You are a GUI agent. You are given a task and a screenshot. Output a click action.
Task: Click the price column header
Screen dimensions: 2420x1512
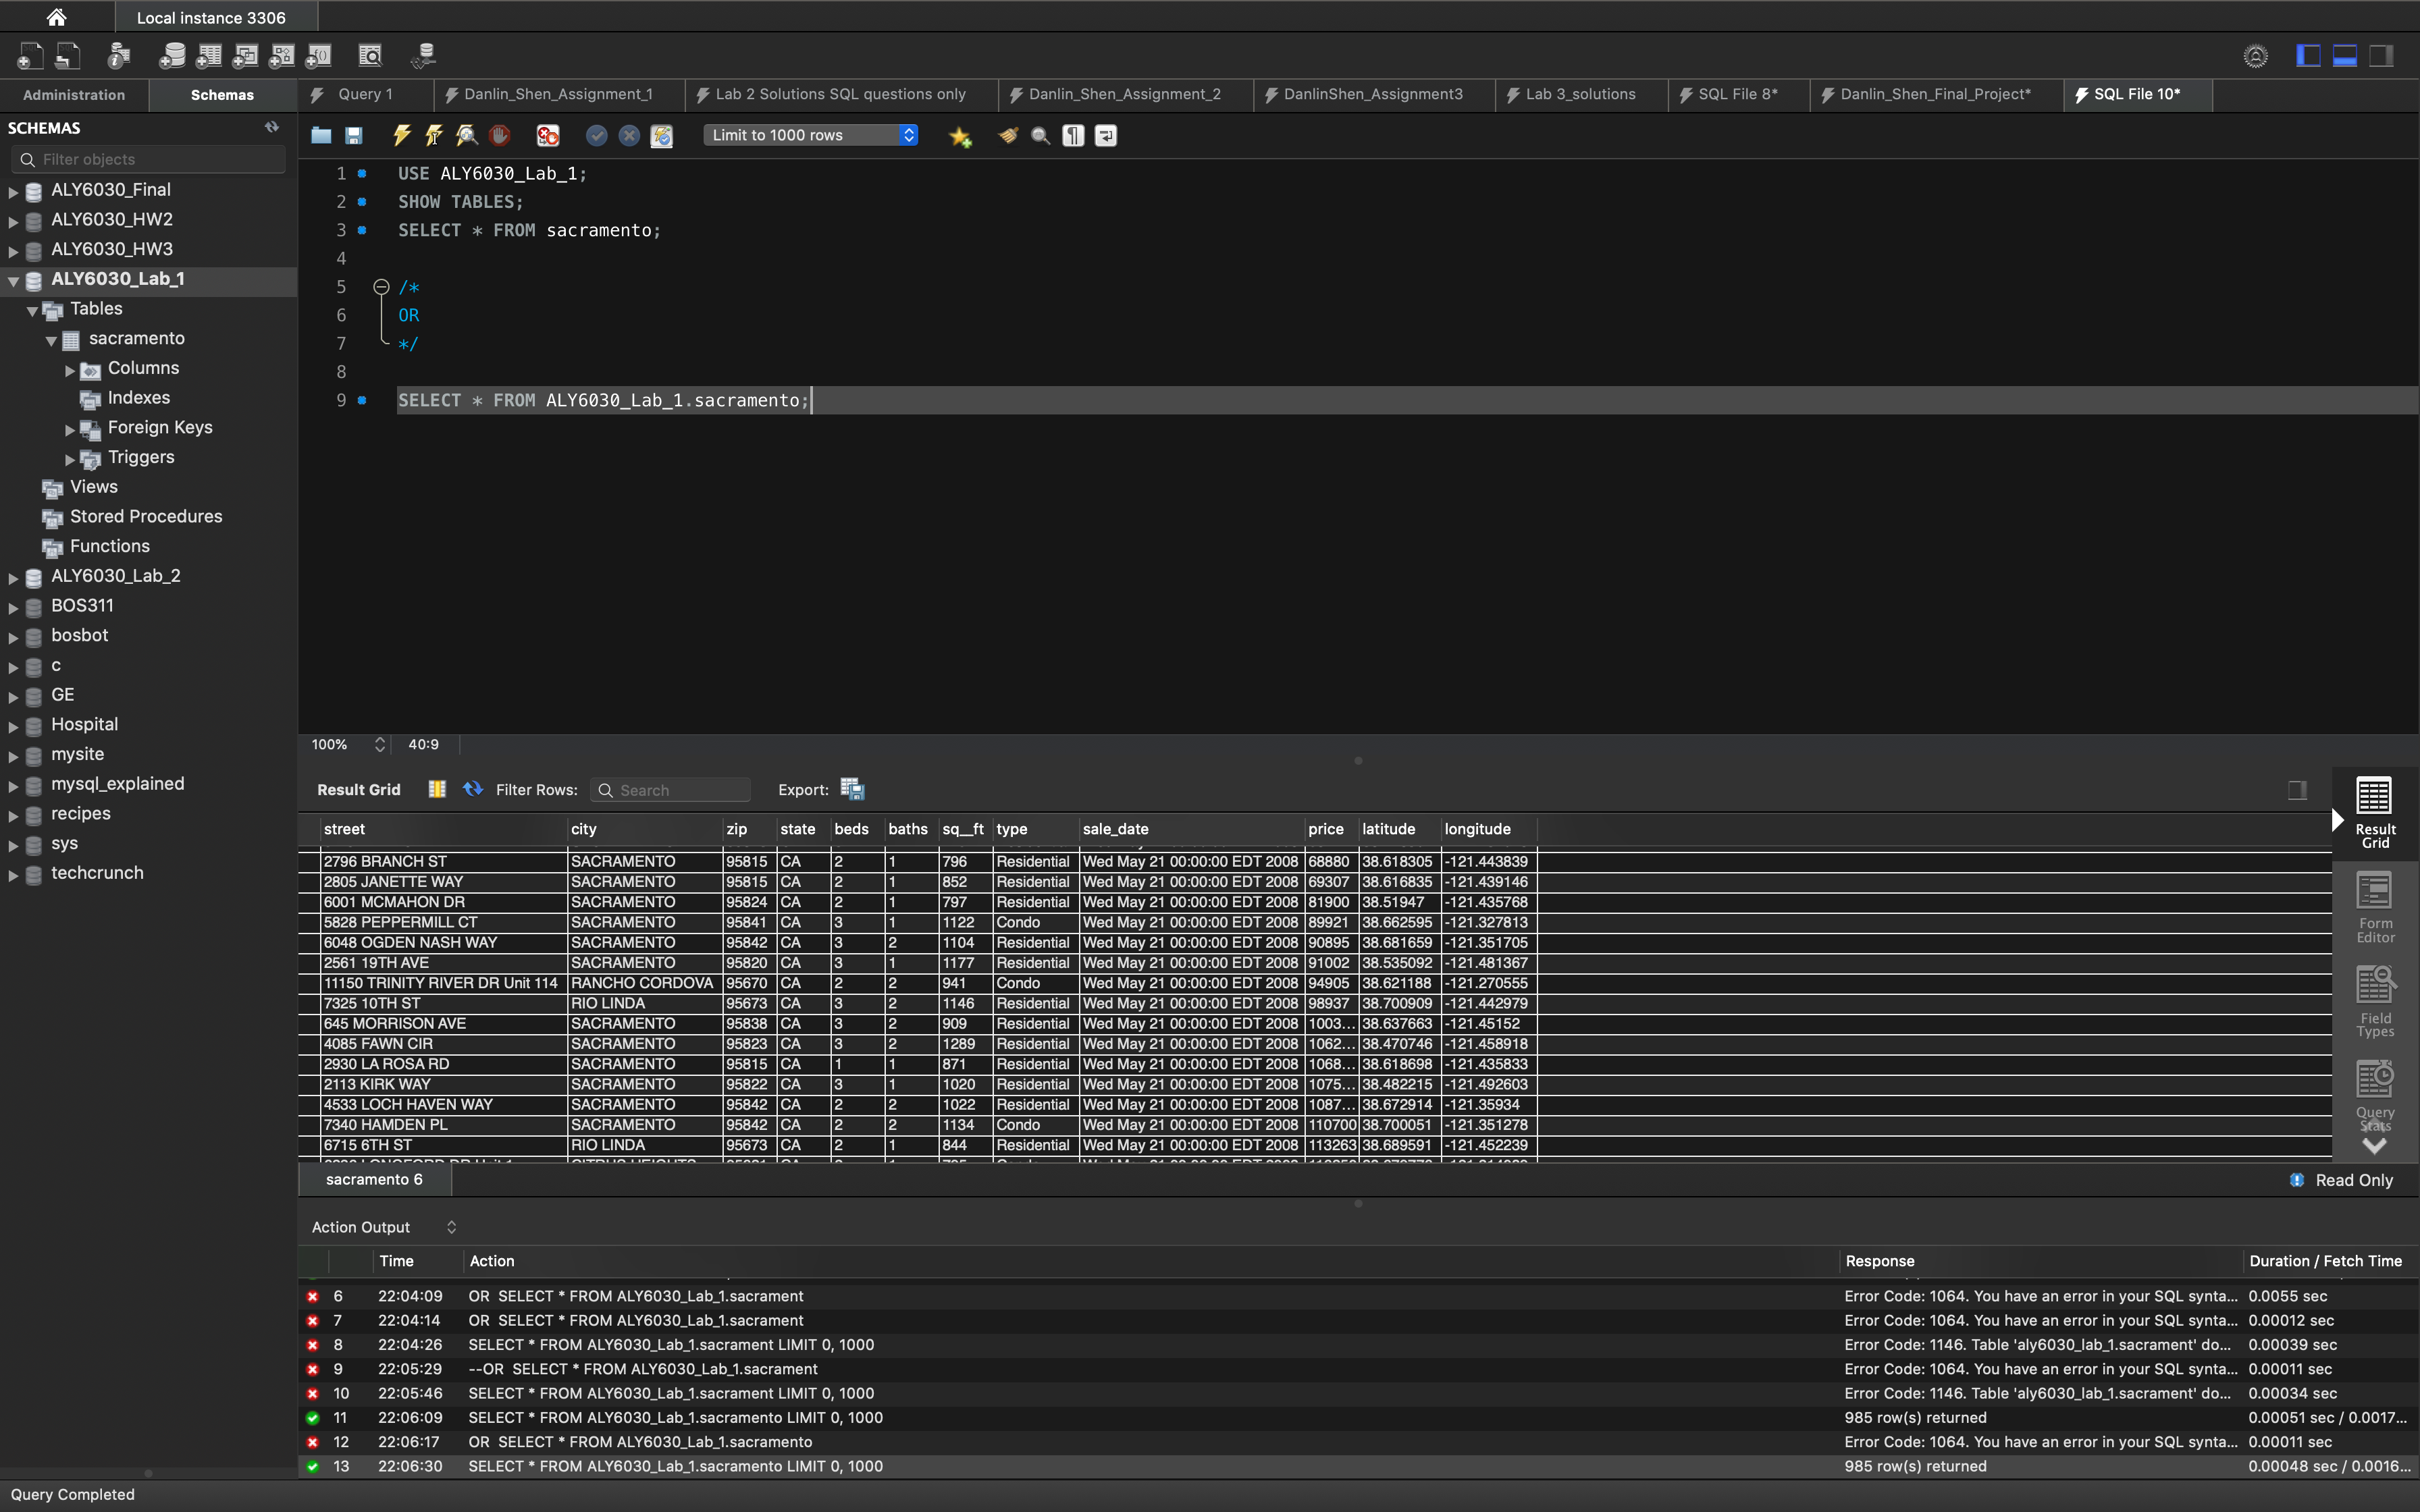[1326, 828]
